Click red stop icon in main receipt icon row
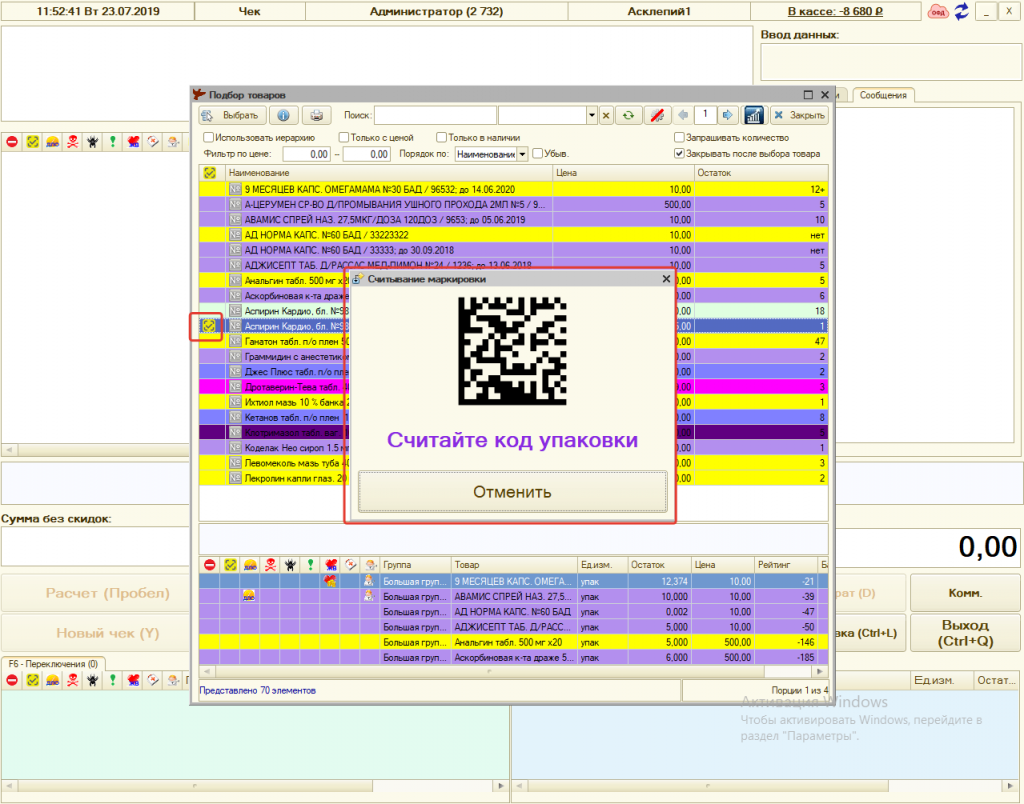 (12, 142)
